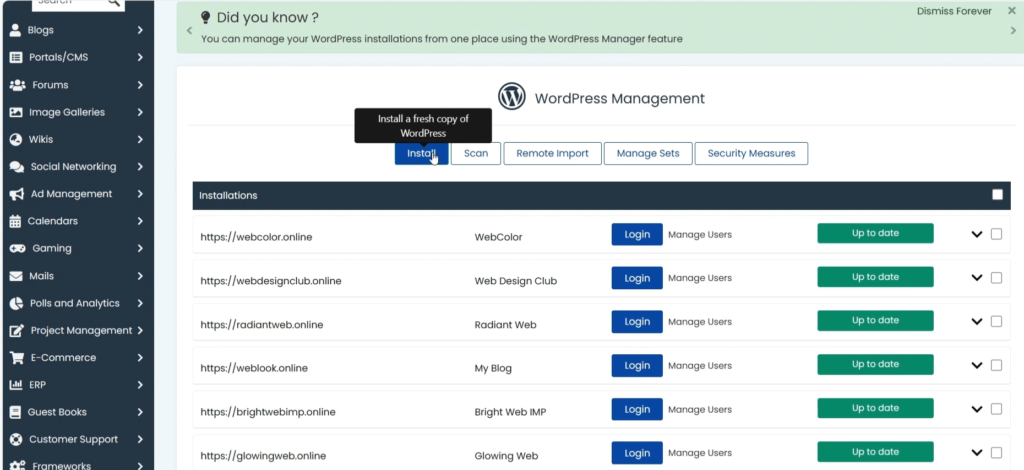Click the Forums people icon
Viewport: 1024px width, 470px height.
17,85
